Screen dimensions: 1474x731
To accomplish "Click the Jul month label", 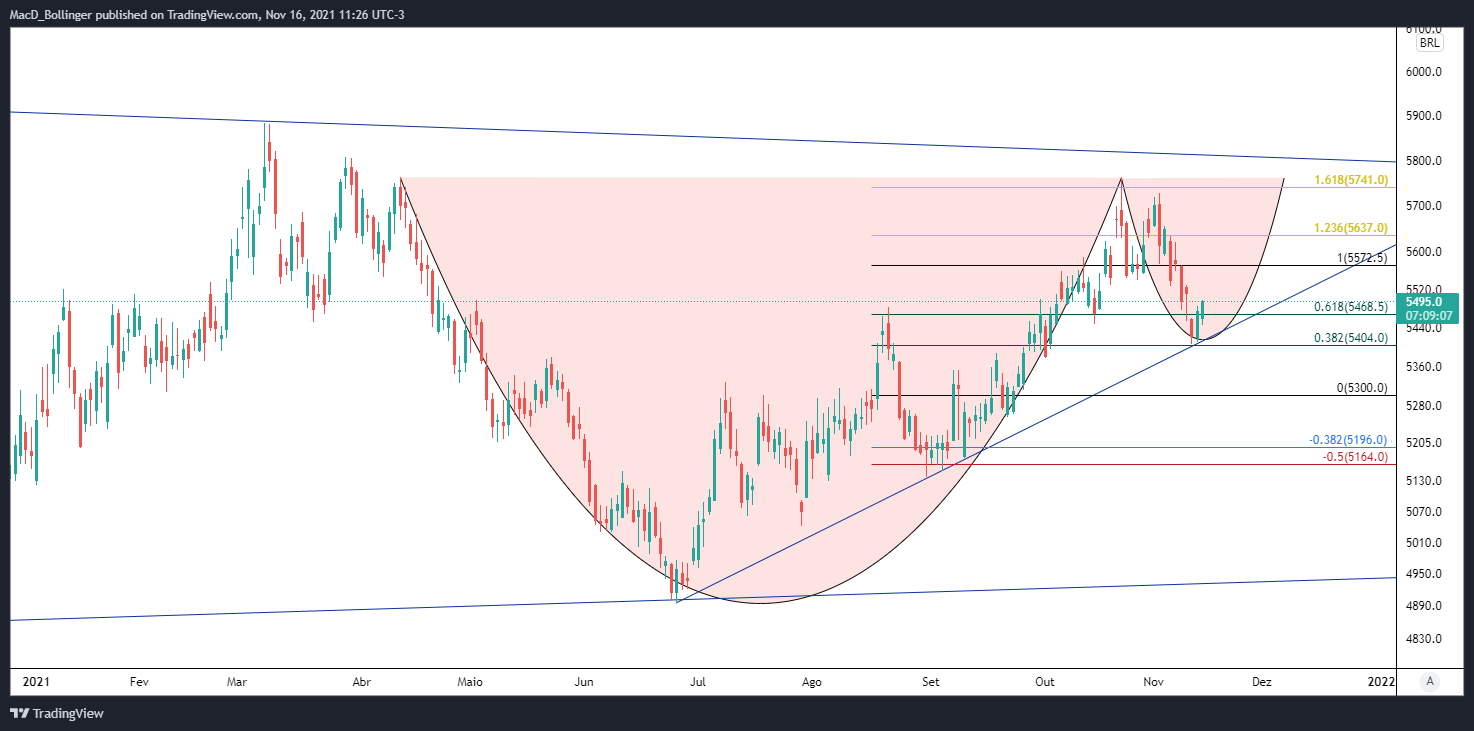I will 698,682.
